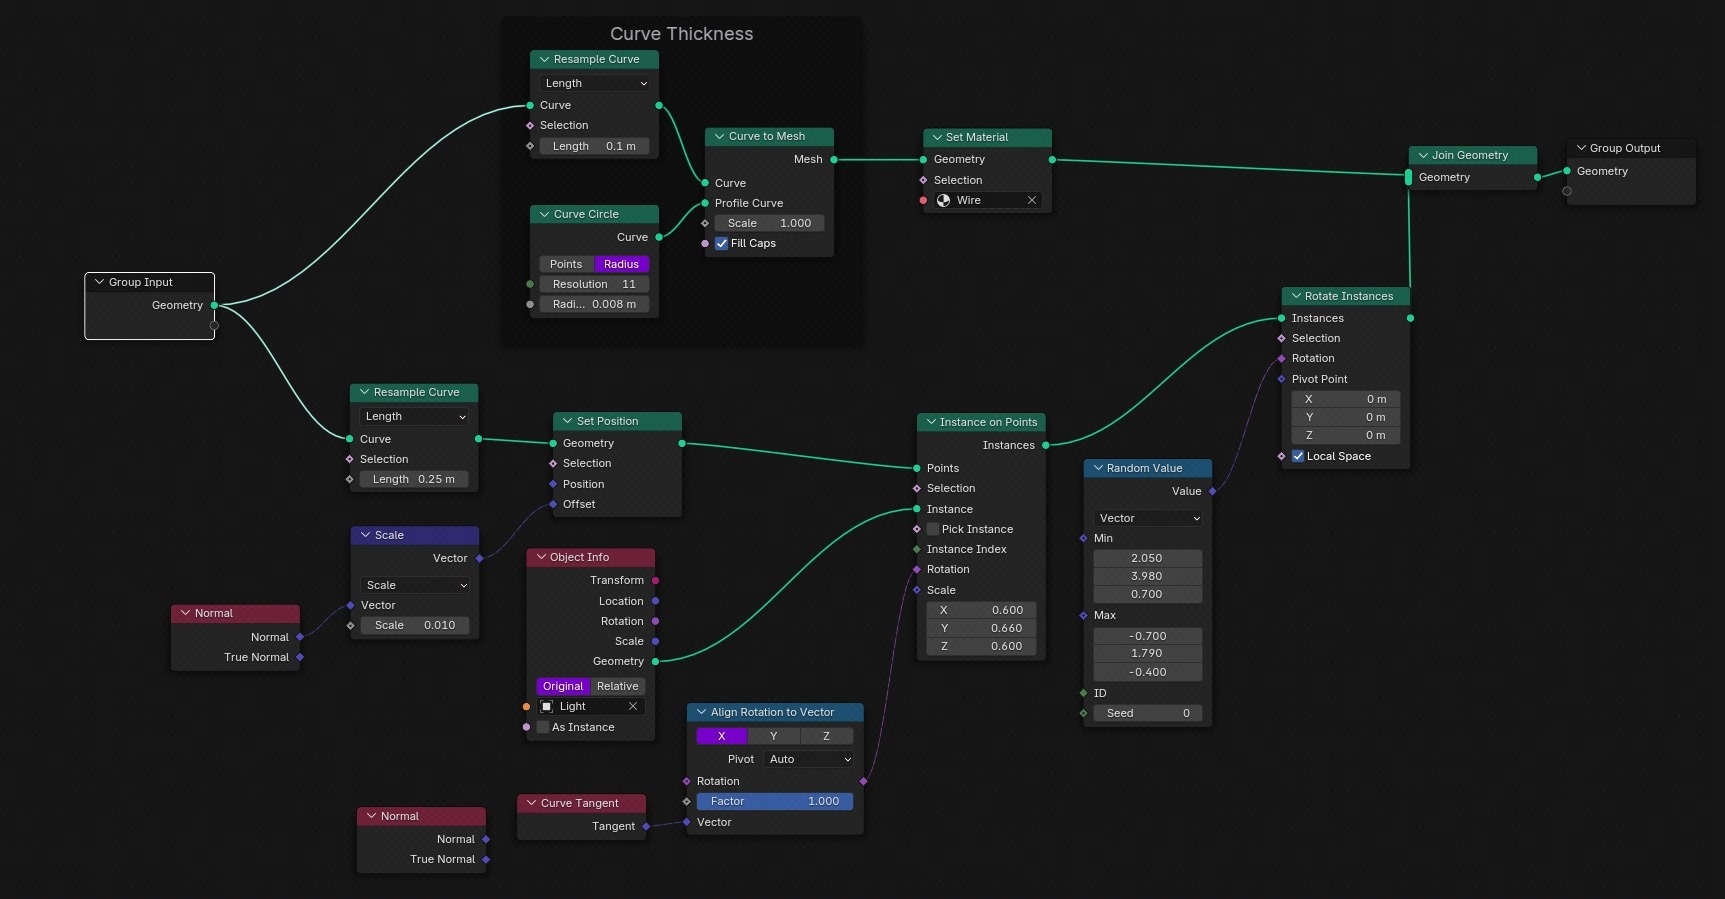
Task: Collapse the Curve Tangent node
Action: tap(531, 803)
